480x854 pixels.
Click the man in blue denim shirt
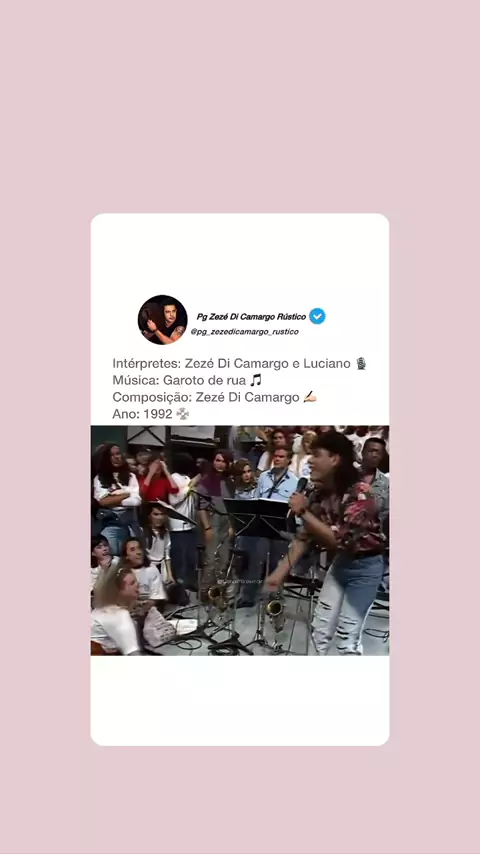[277, 477]
